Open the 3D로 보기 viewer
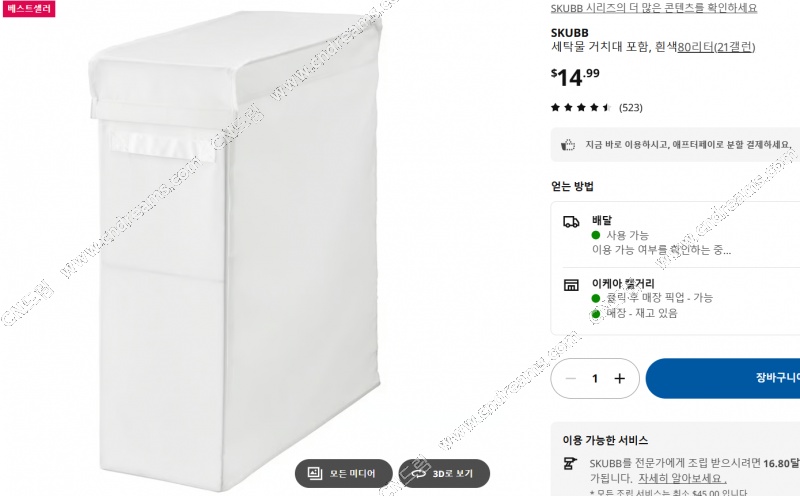Image resolution: width=800 pixels, height=496 pixels. 444,474
